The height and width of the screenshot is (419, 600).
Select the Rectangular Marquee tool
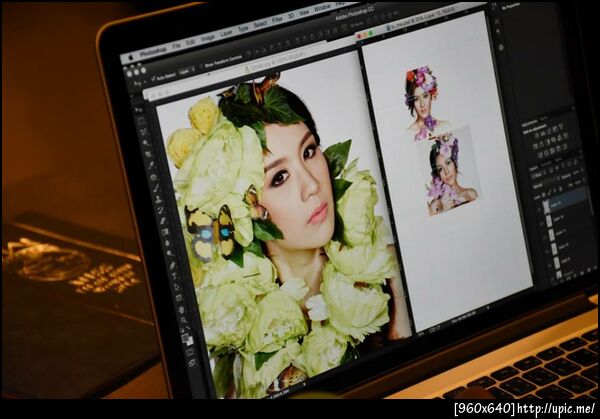(x=142, y=120)
